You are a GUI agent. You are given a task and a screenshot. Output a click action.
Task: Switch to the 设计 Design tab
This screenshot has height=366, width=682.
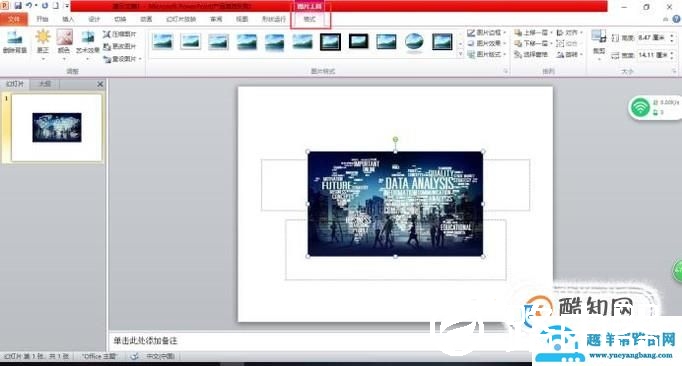(94, 19)
